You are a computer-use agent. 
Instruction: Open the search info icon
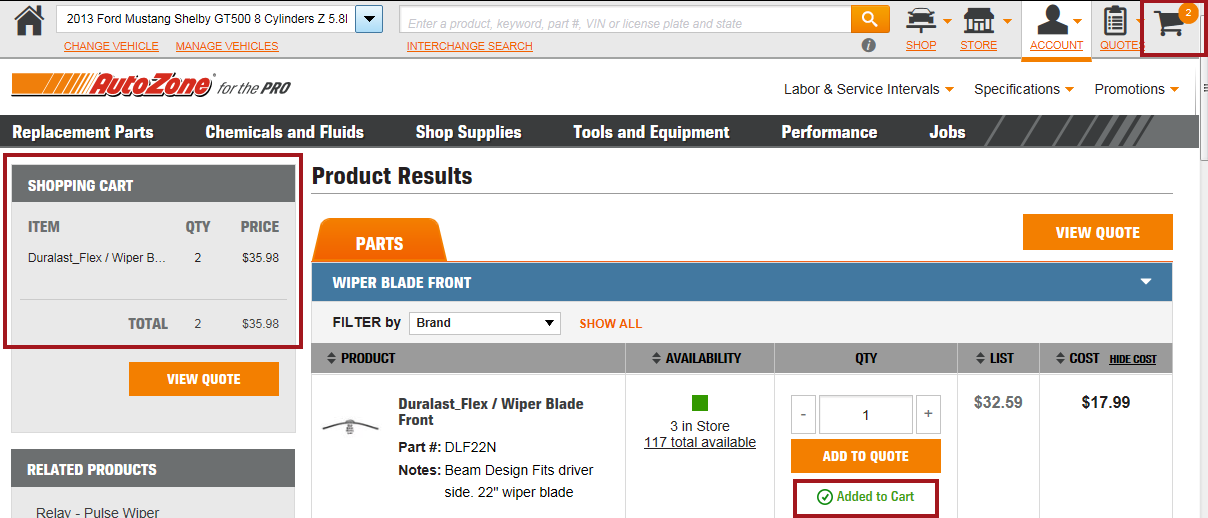pos(868,45)
